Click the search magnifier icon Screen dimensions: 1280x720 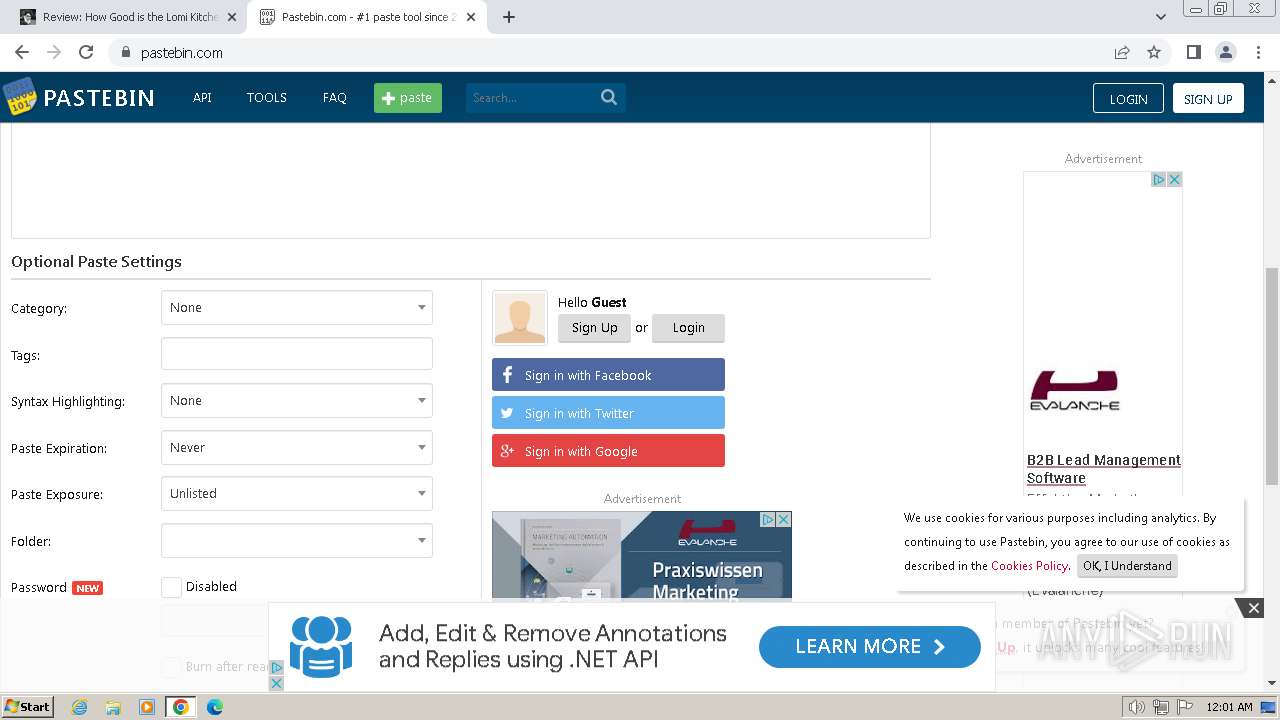609,97
